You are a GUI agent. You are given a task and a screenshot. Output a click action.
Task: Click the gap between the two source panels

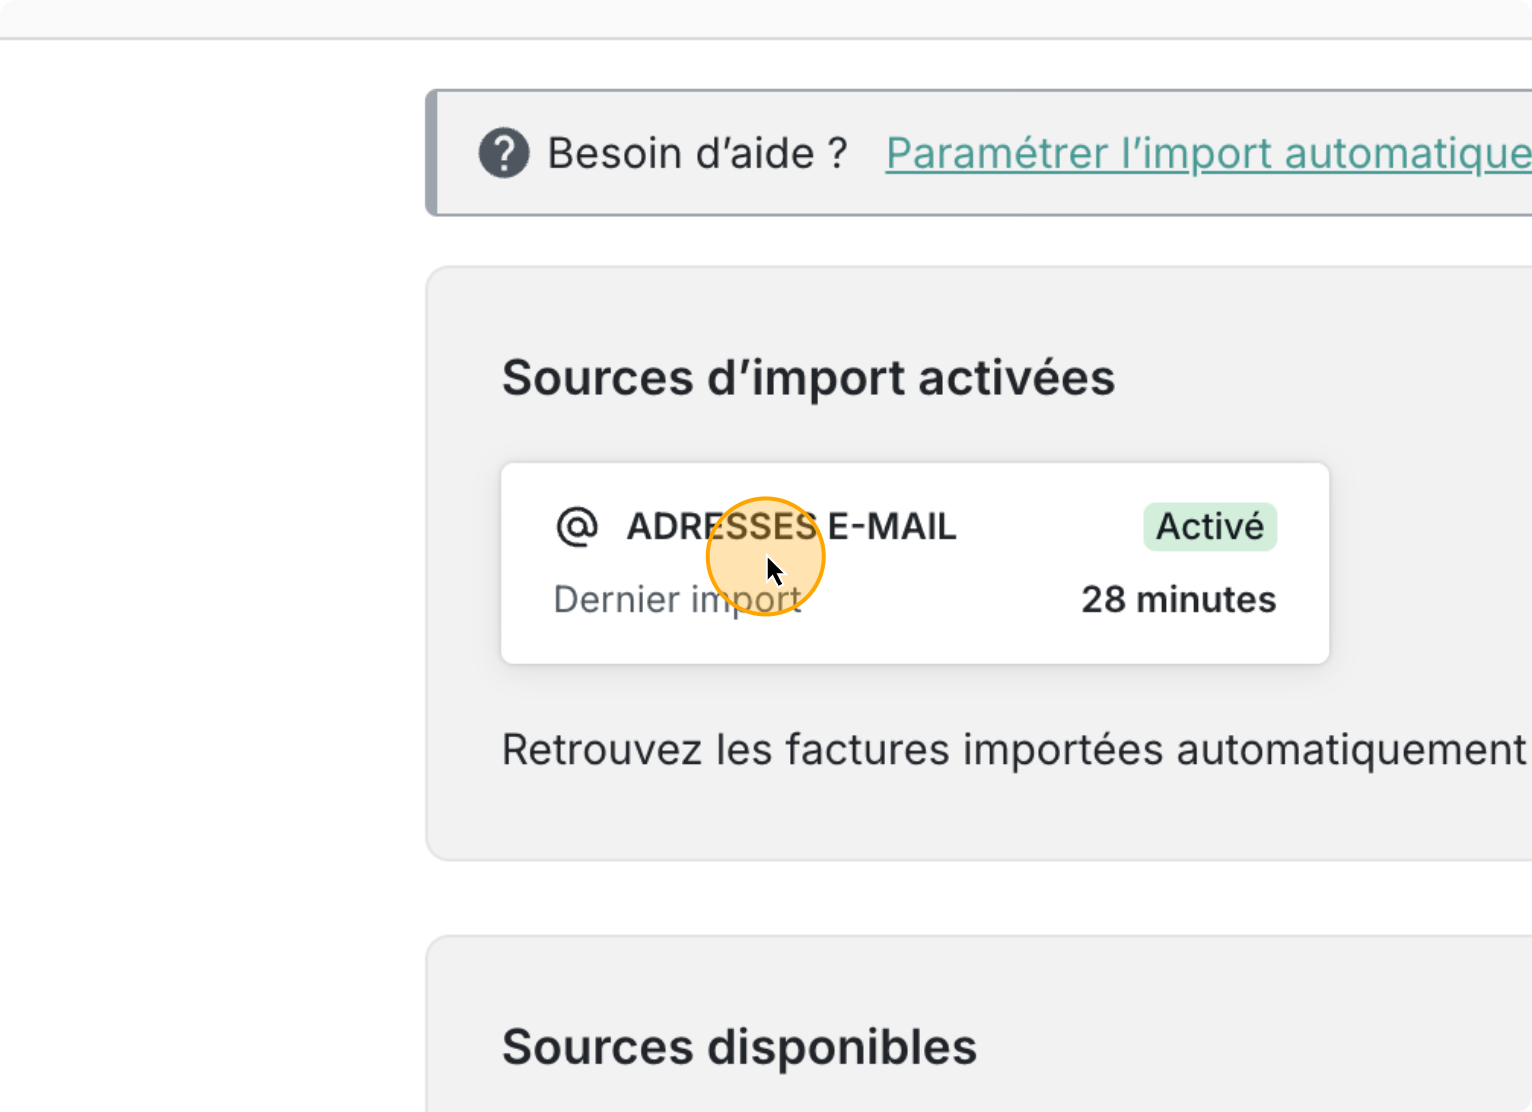click(x=980, y=898)
